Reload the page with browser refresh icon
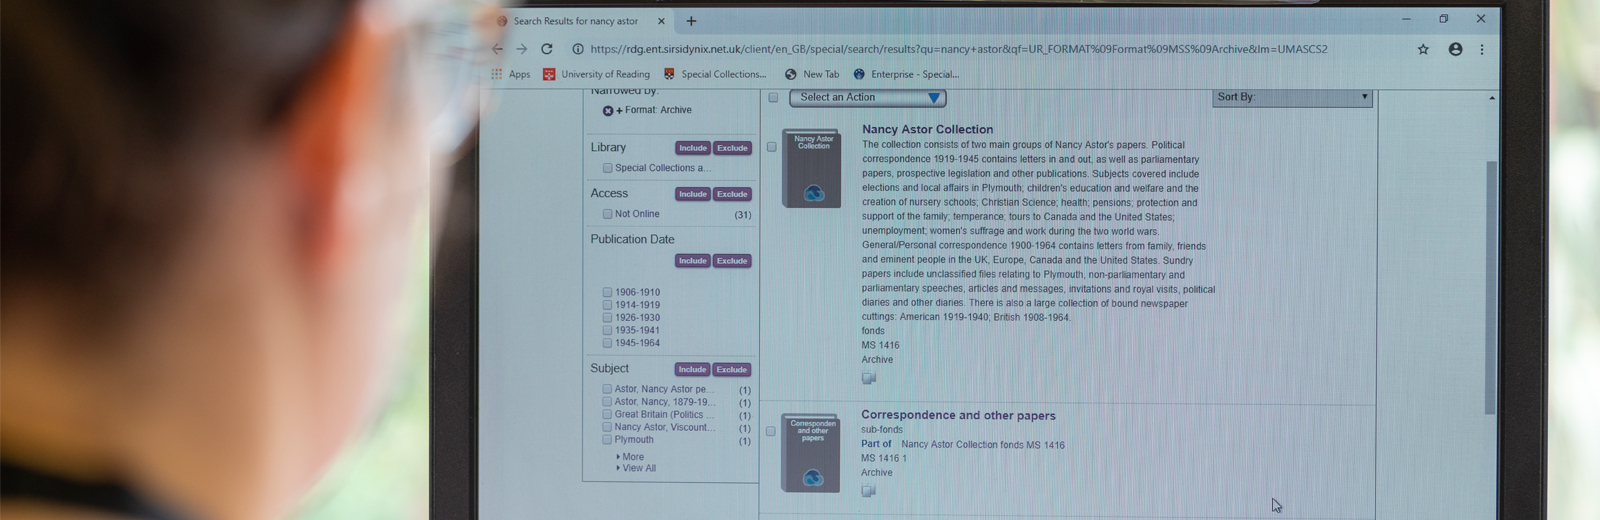Image resolution: width=1600 pixels, height=520 pixels. tap(547, 49)
